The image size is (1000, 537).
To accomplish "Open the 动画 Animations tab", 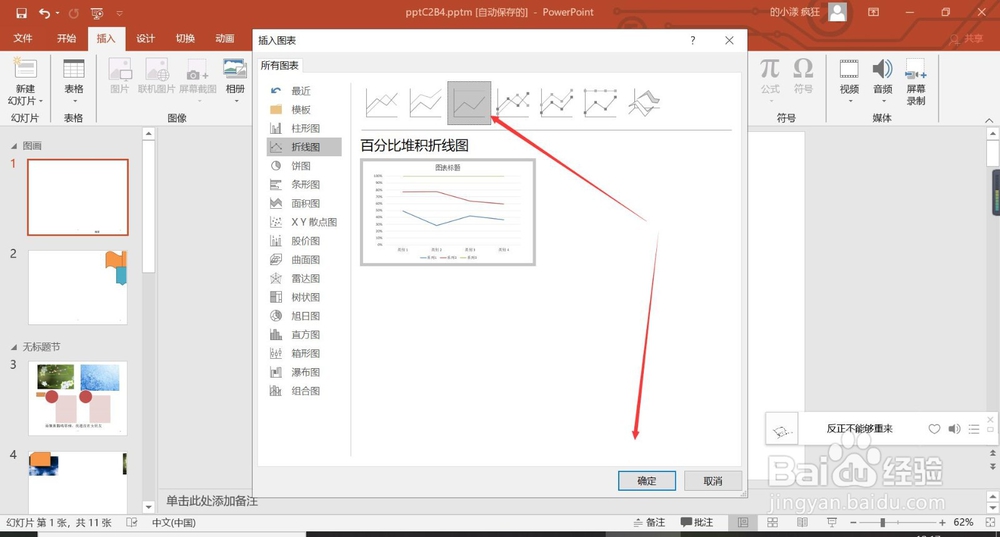I will click(x=224, y=38).
